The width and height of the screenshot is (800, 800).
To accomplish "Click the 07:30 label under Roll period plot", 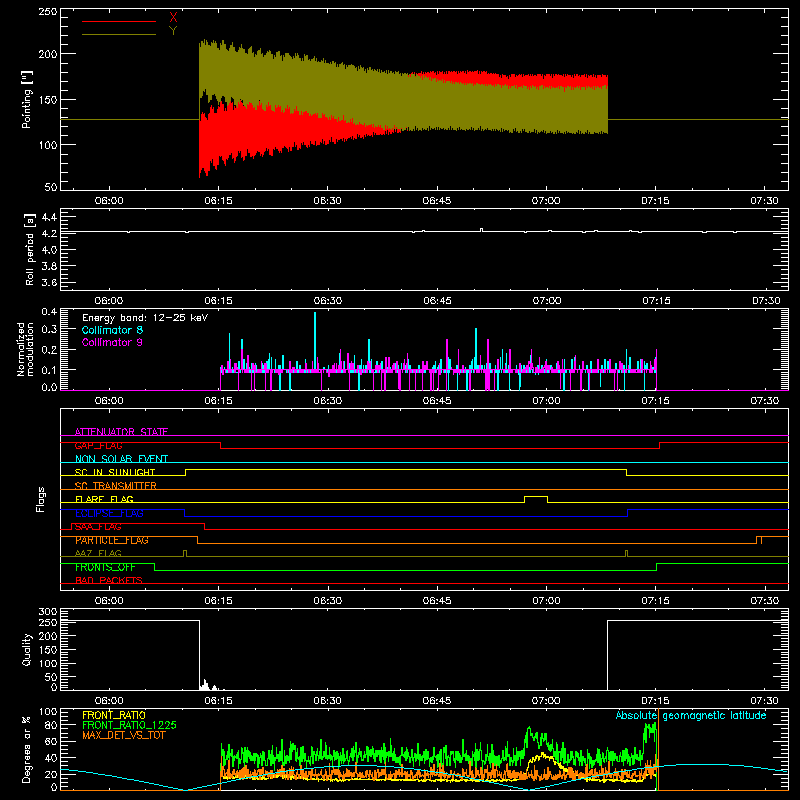I will [766, 301].
